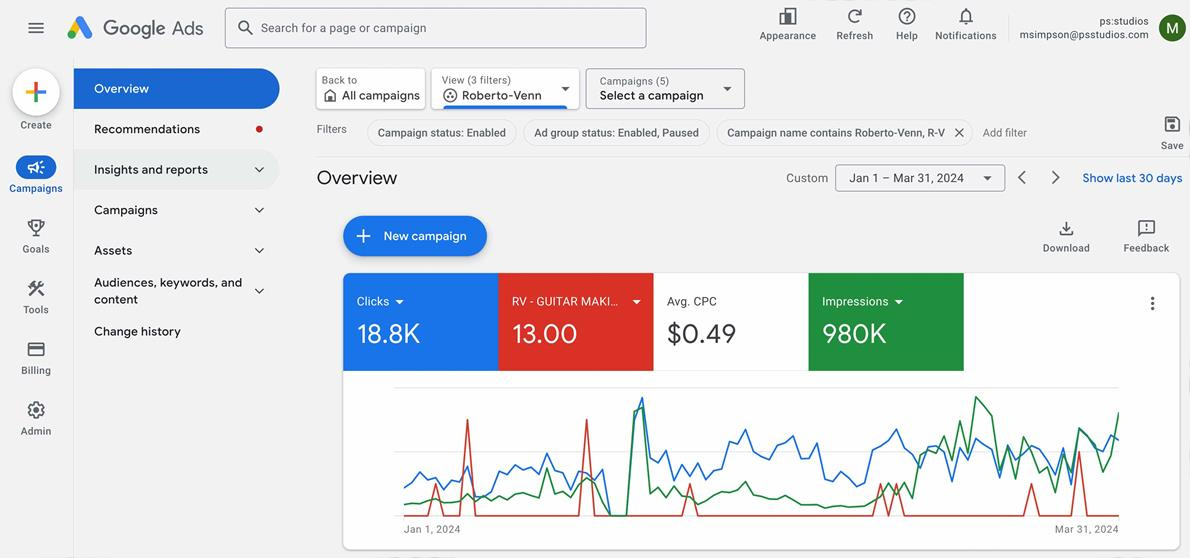Click the search for page or campaign field
Image resolution: width=1190 pixels, height=558 pixels.
(x=435, y=28)
